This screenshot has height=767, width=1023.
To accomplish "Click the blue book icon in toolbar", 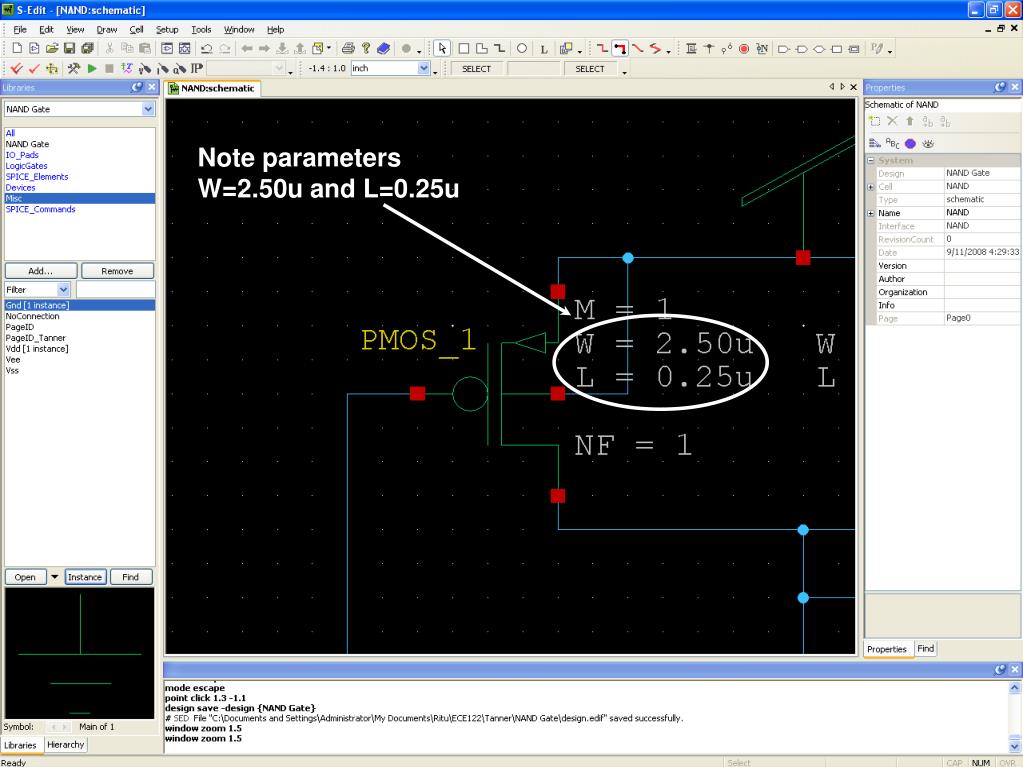I will click(x=384, y=48).
